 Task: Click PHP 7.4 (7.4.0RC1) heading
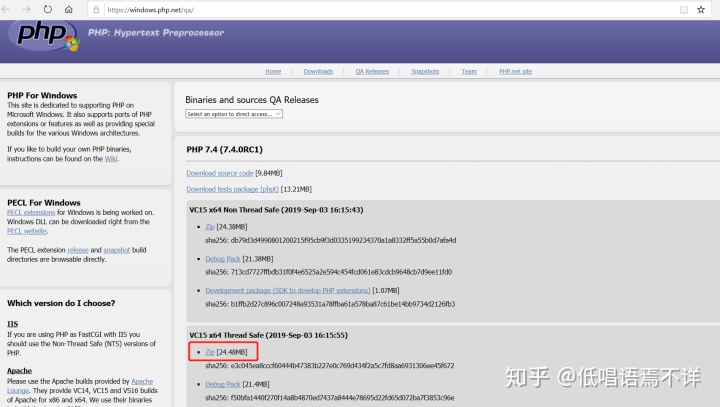pos(225,150)
